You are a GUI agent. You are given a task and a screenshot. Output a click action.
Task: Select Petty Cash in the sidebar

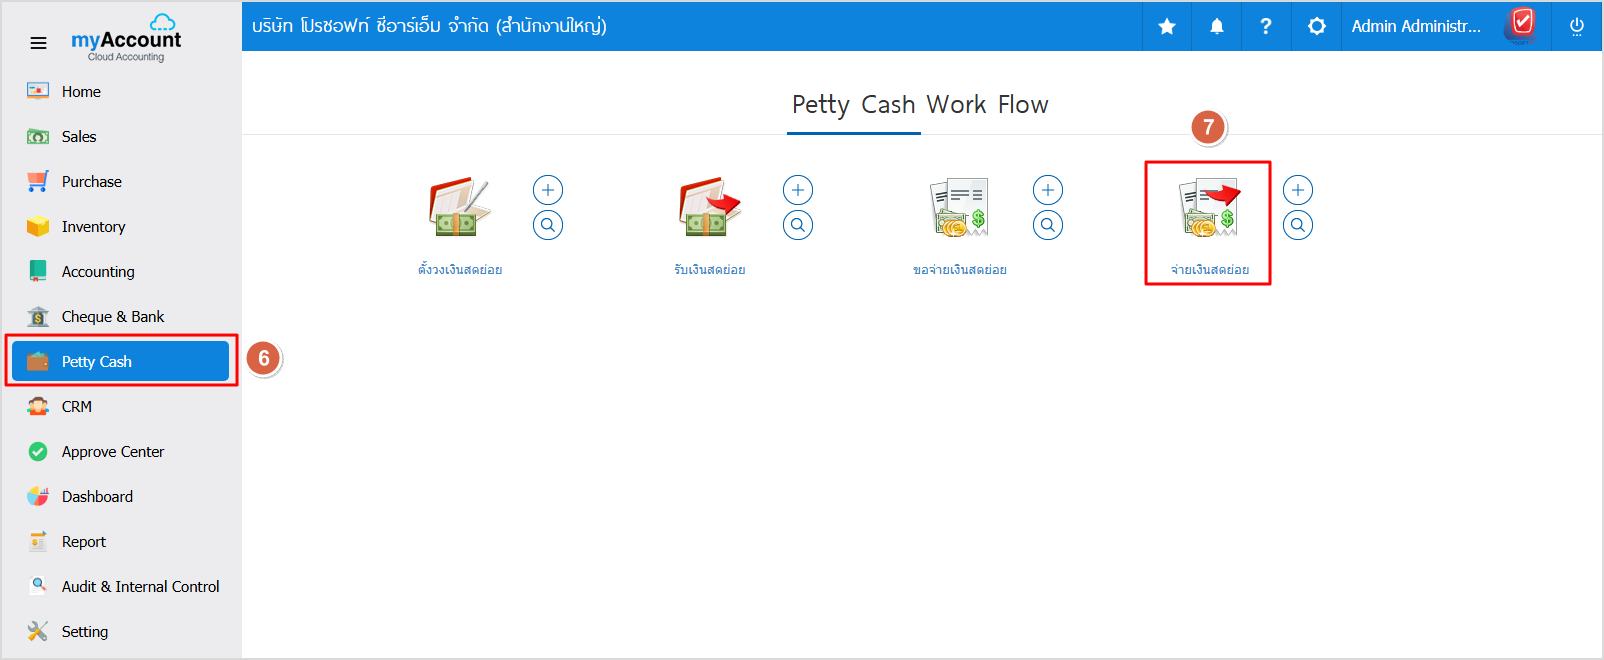tap(120, 361)
